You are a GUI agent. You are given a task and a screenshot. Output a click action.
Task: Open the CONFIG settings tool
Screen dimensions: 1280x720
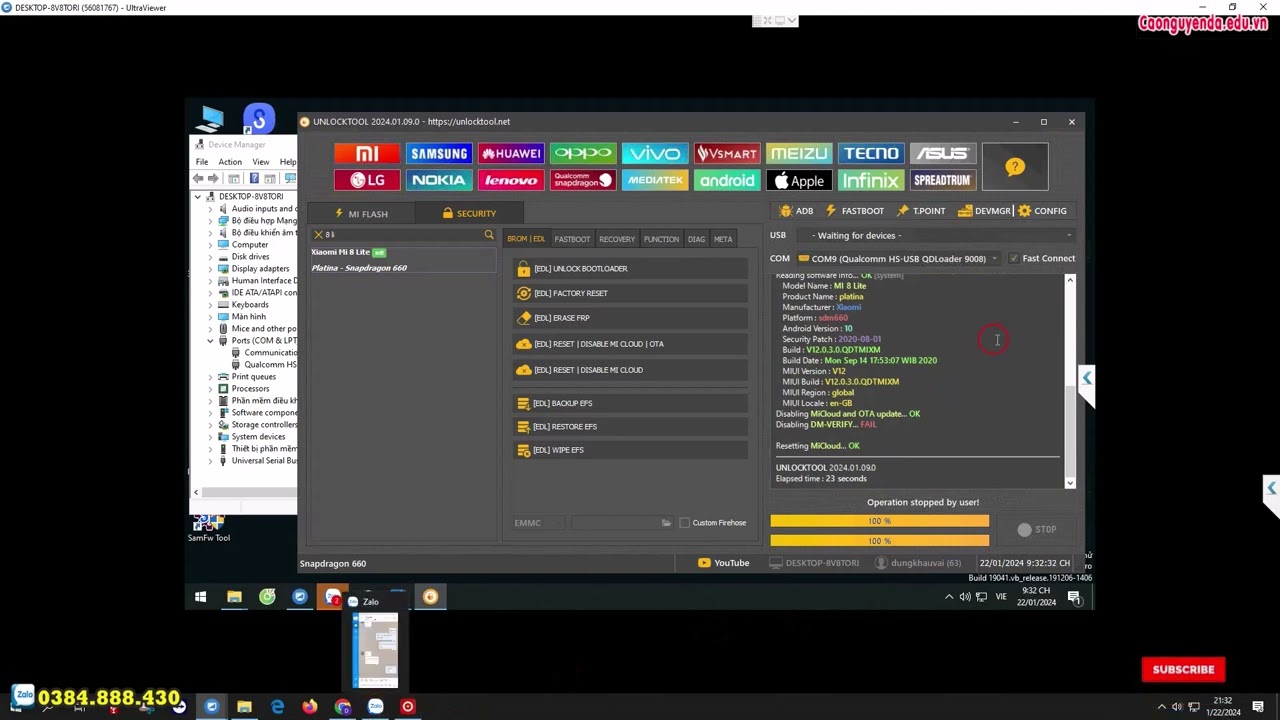[1042, 211]
